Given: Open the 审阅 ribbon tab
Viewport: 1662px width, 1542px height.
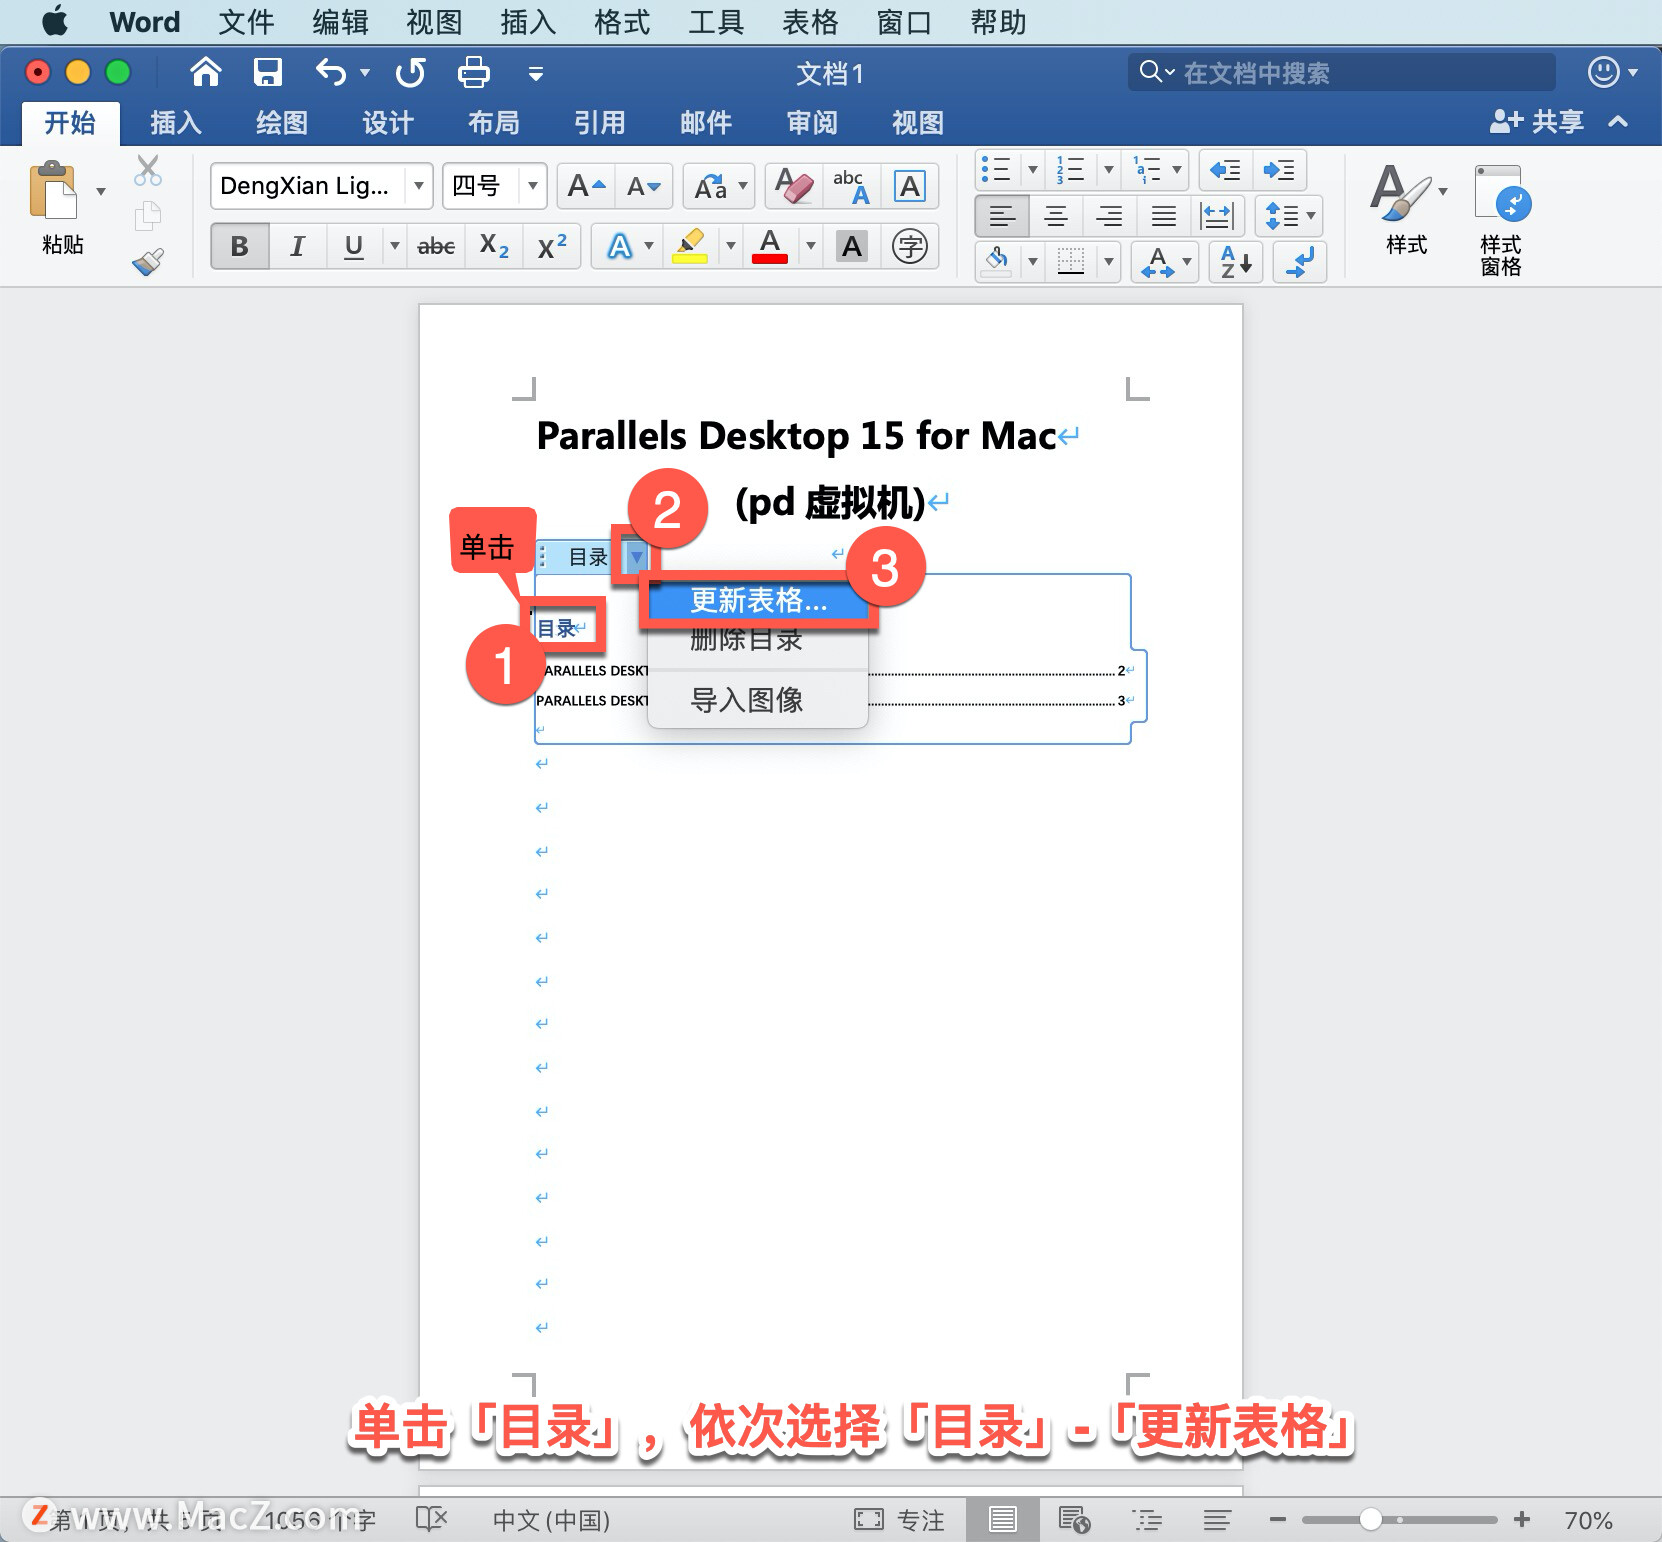Looking at the screenshot, I should click(812, 123).
